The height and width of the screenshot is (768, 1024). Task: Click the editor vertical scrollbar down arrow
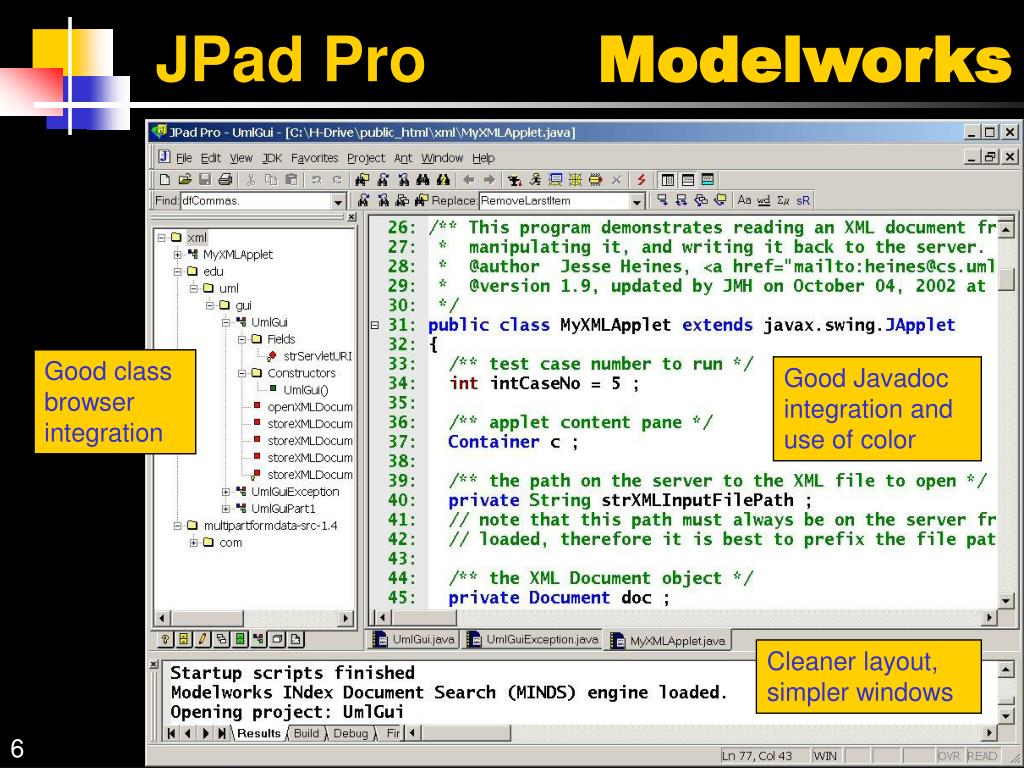click(1006, 600)
